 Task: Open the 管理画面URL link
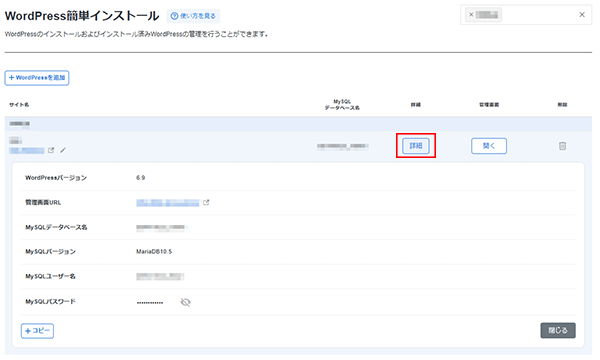point(168,203)
